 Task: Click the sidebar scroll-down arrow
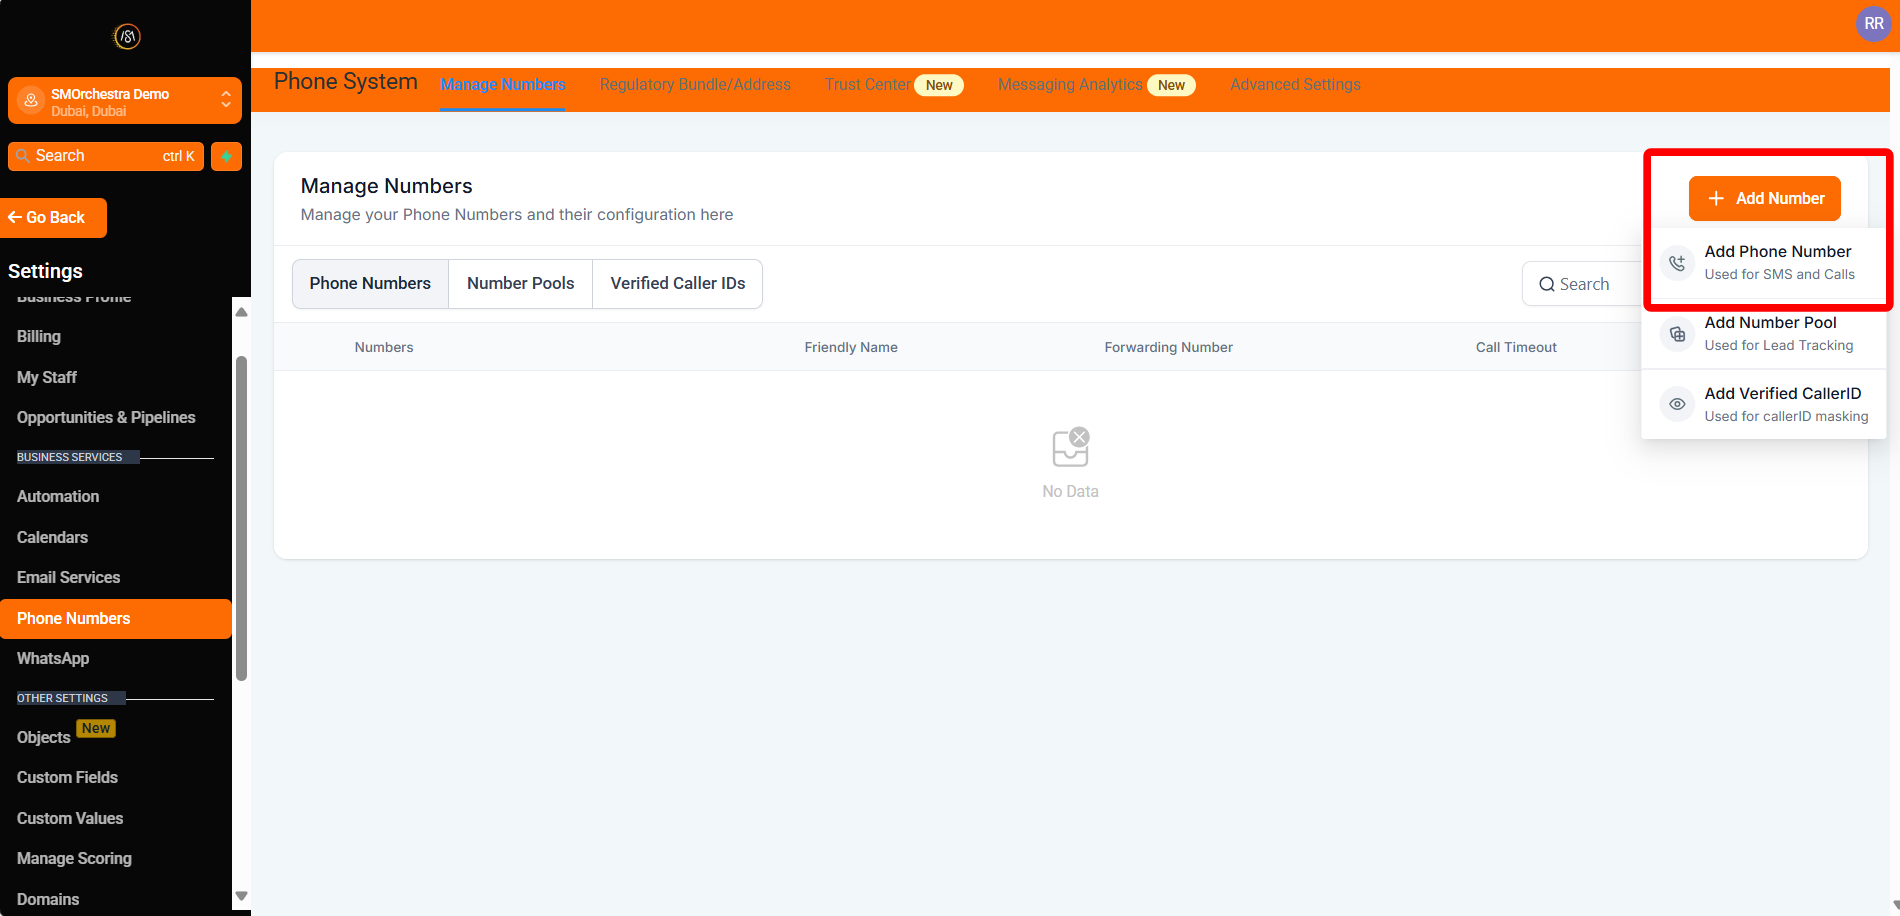241,896
